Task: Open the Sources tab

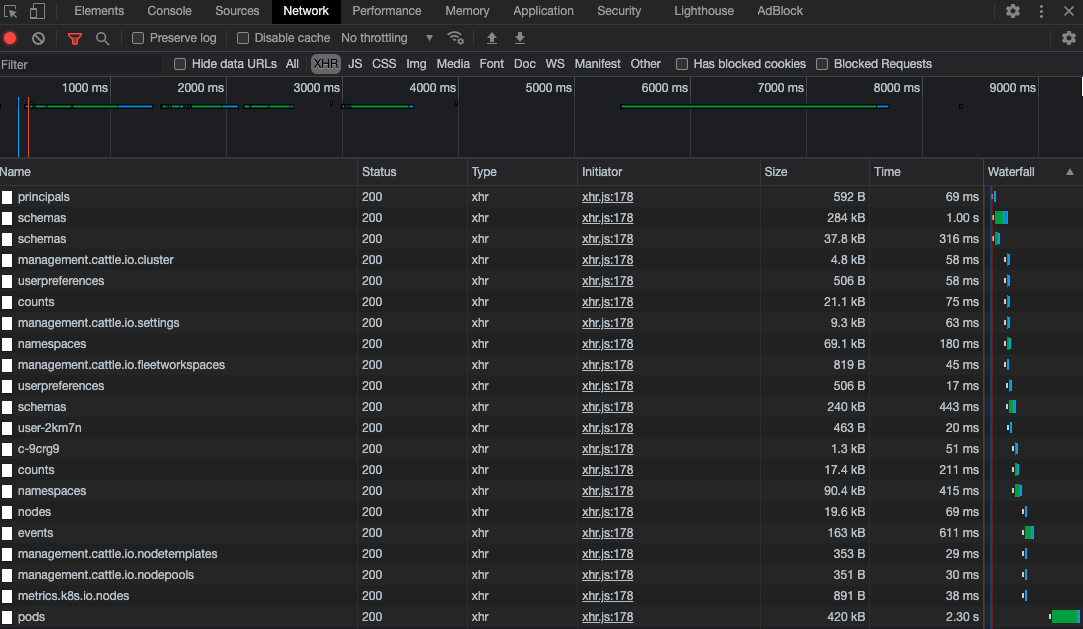Action: tap(237, 11)
